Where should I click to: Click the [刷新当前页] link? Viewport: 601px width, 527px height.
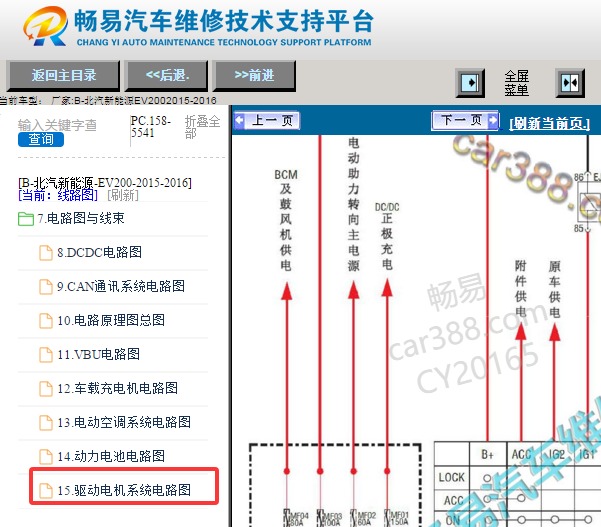tap(549, 123)
